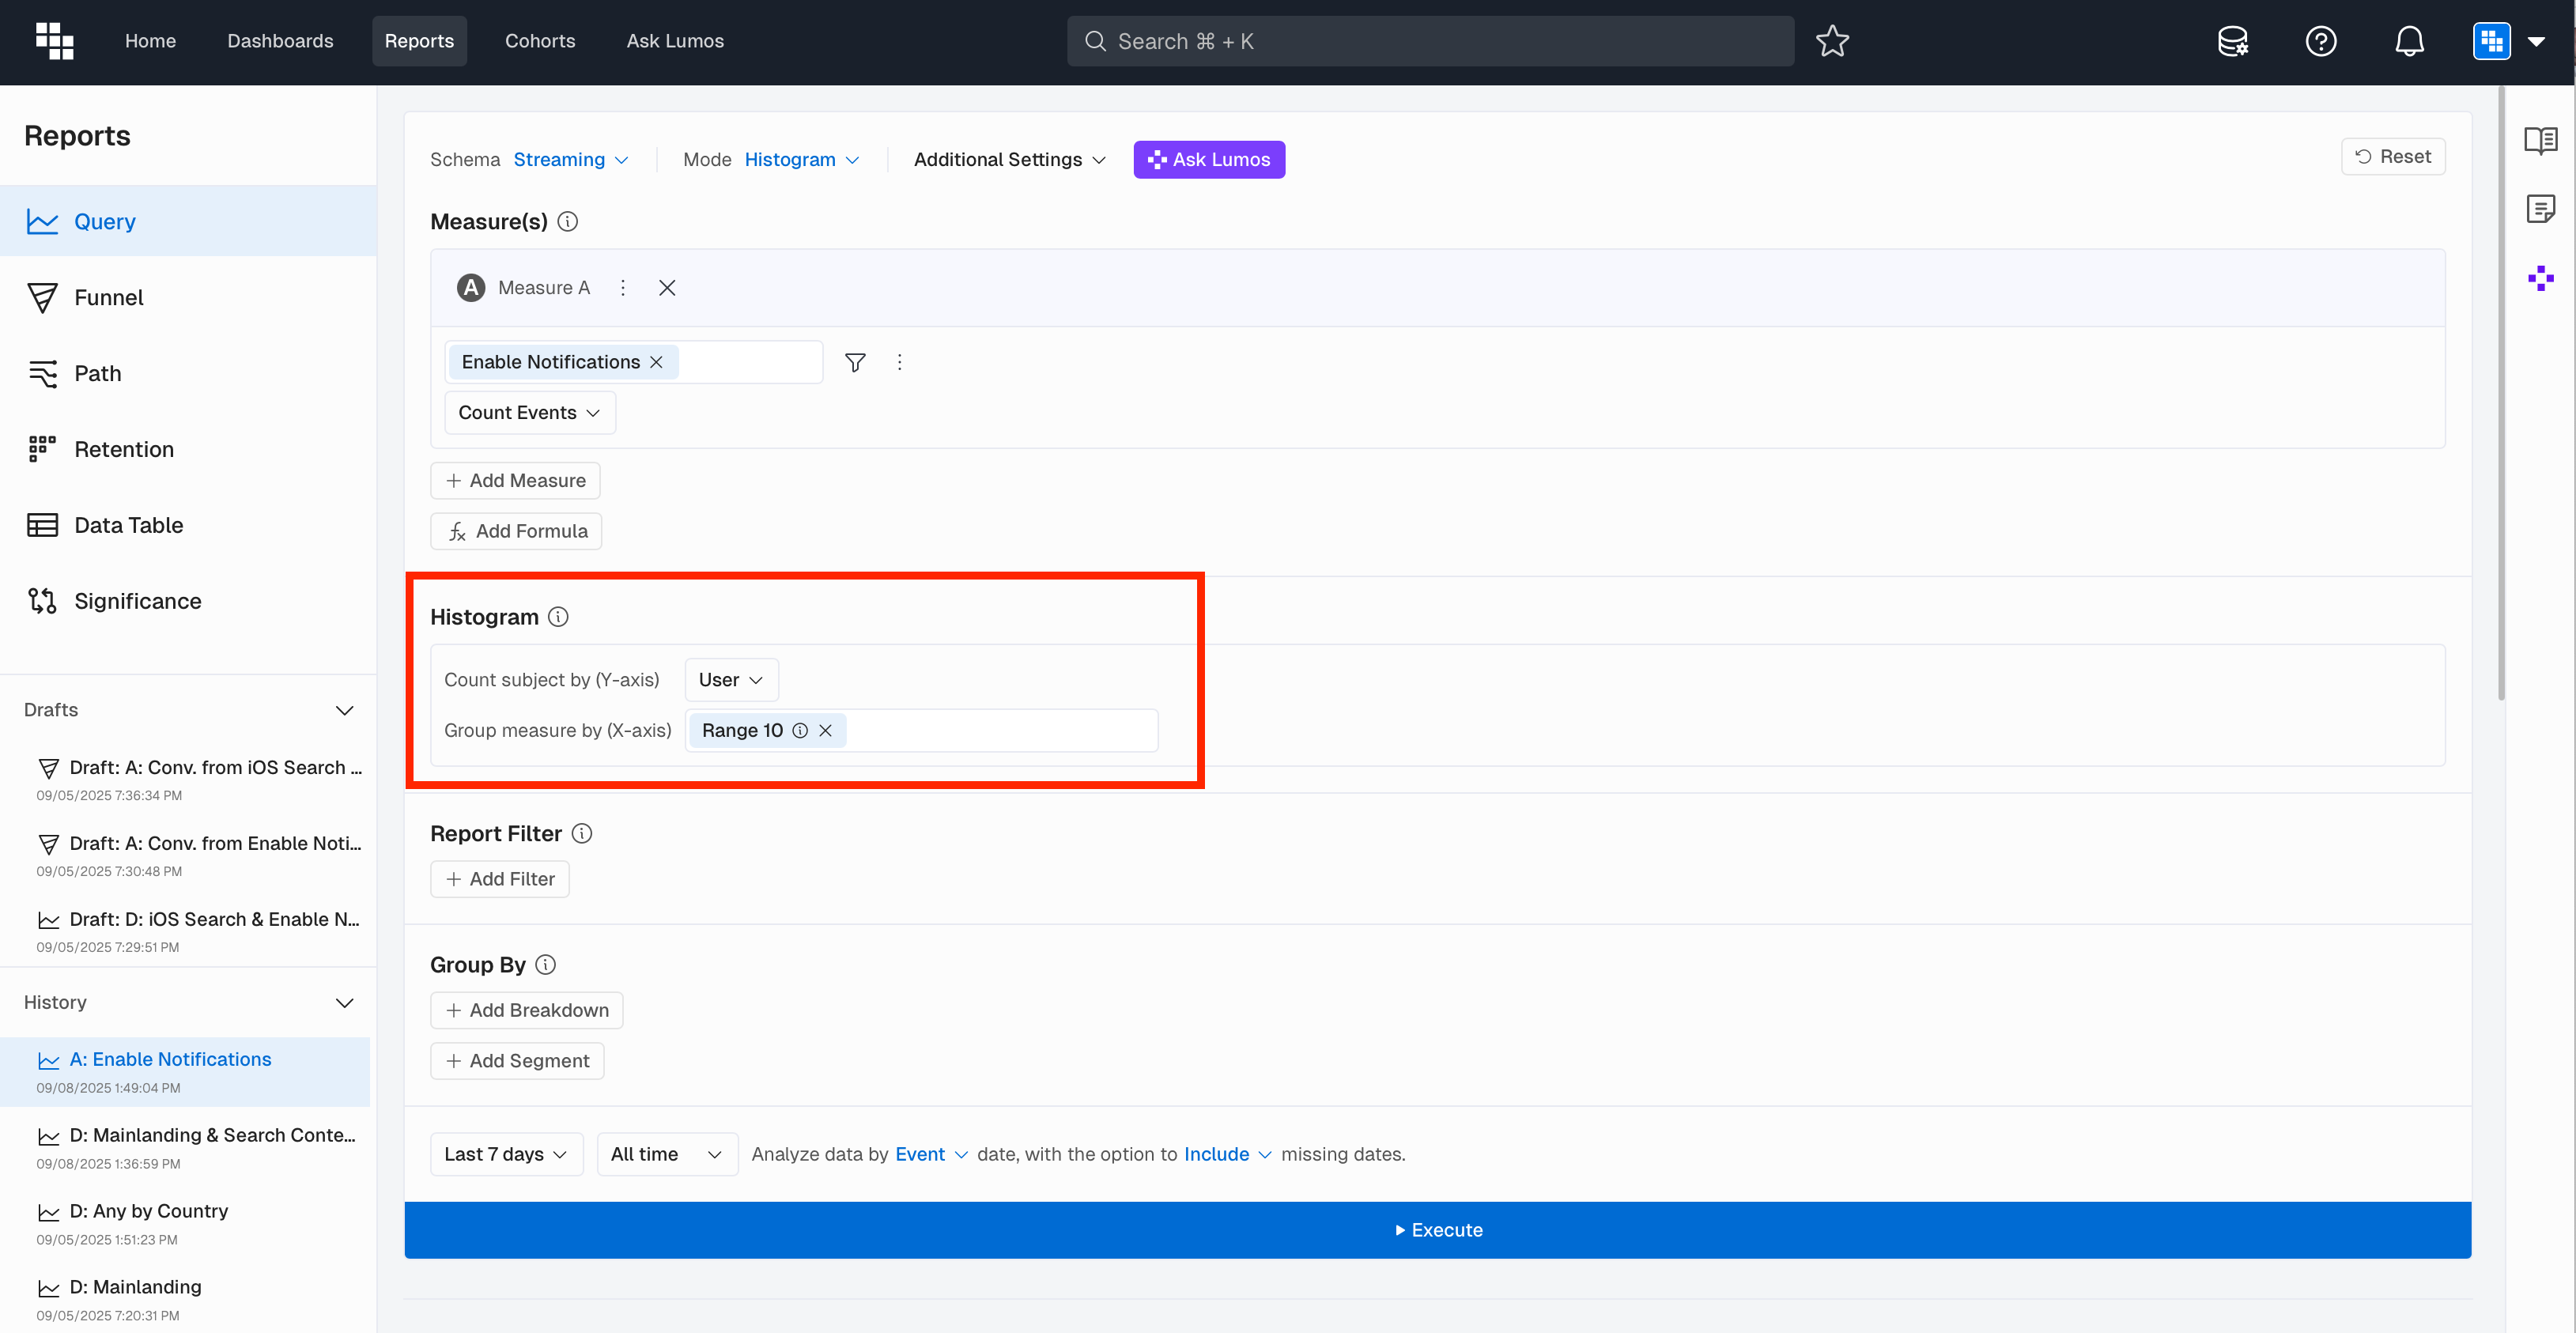Open the documentation book icon in right sidebar
The height and width of the screenshot is (1333, 2576).
2540,141
